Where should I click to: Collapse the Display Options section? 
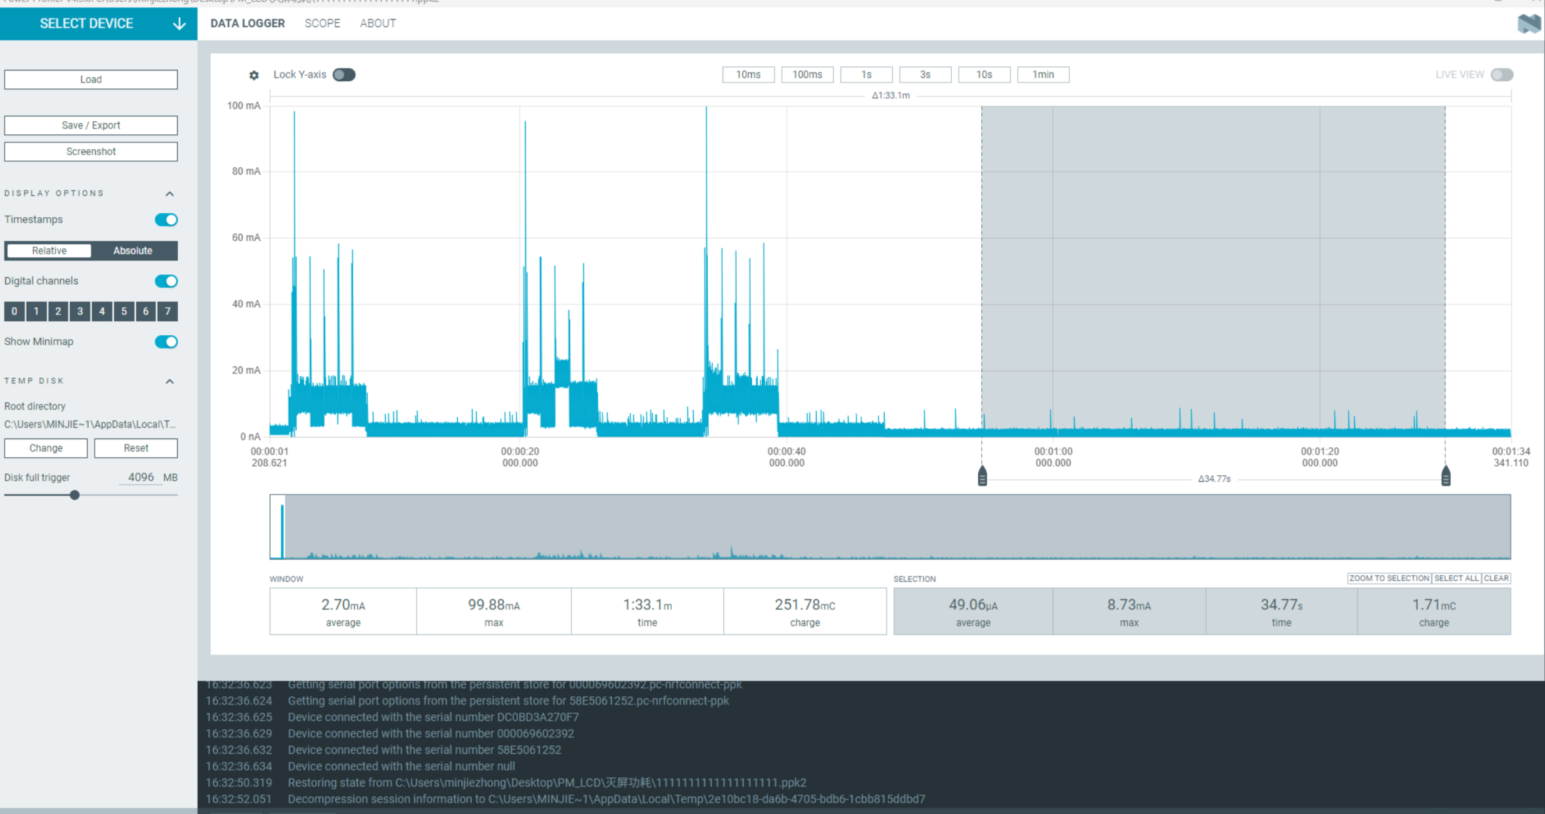[169, 194]
